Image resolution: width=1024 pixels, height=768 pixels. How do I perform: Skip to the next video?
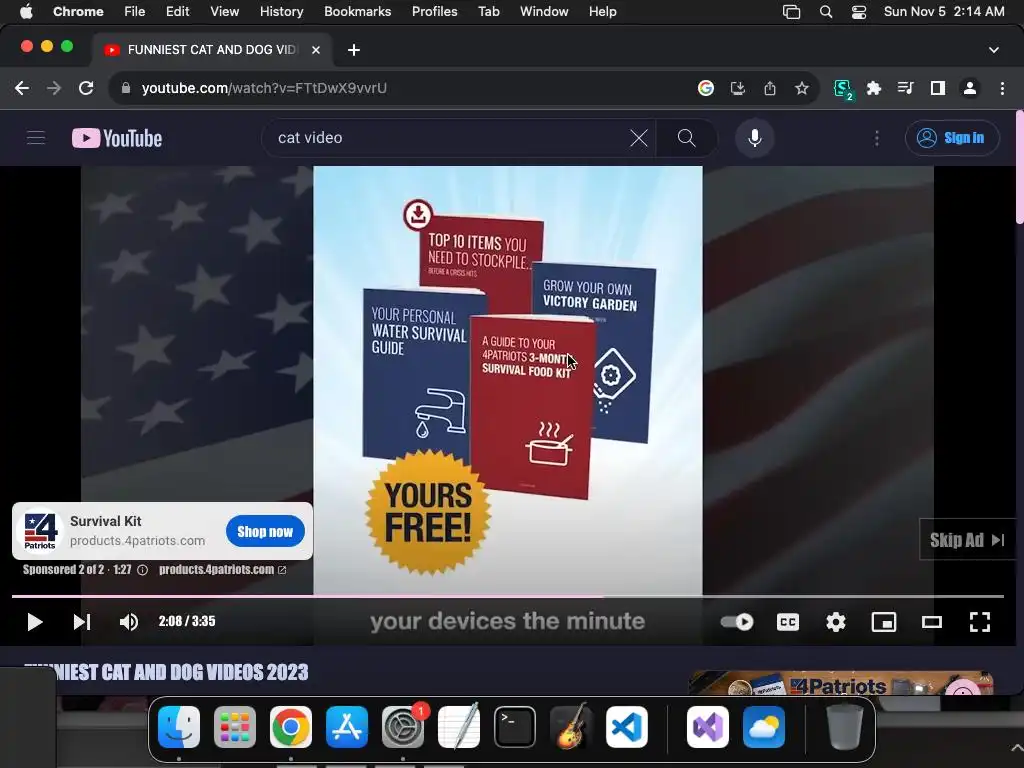coord(82,622)
